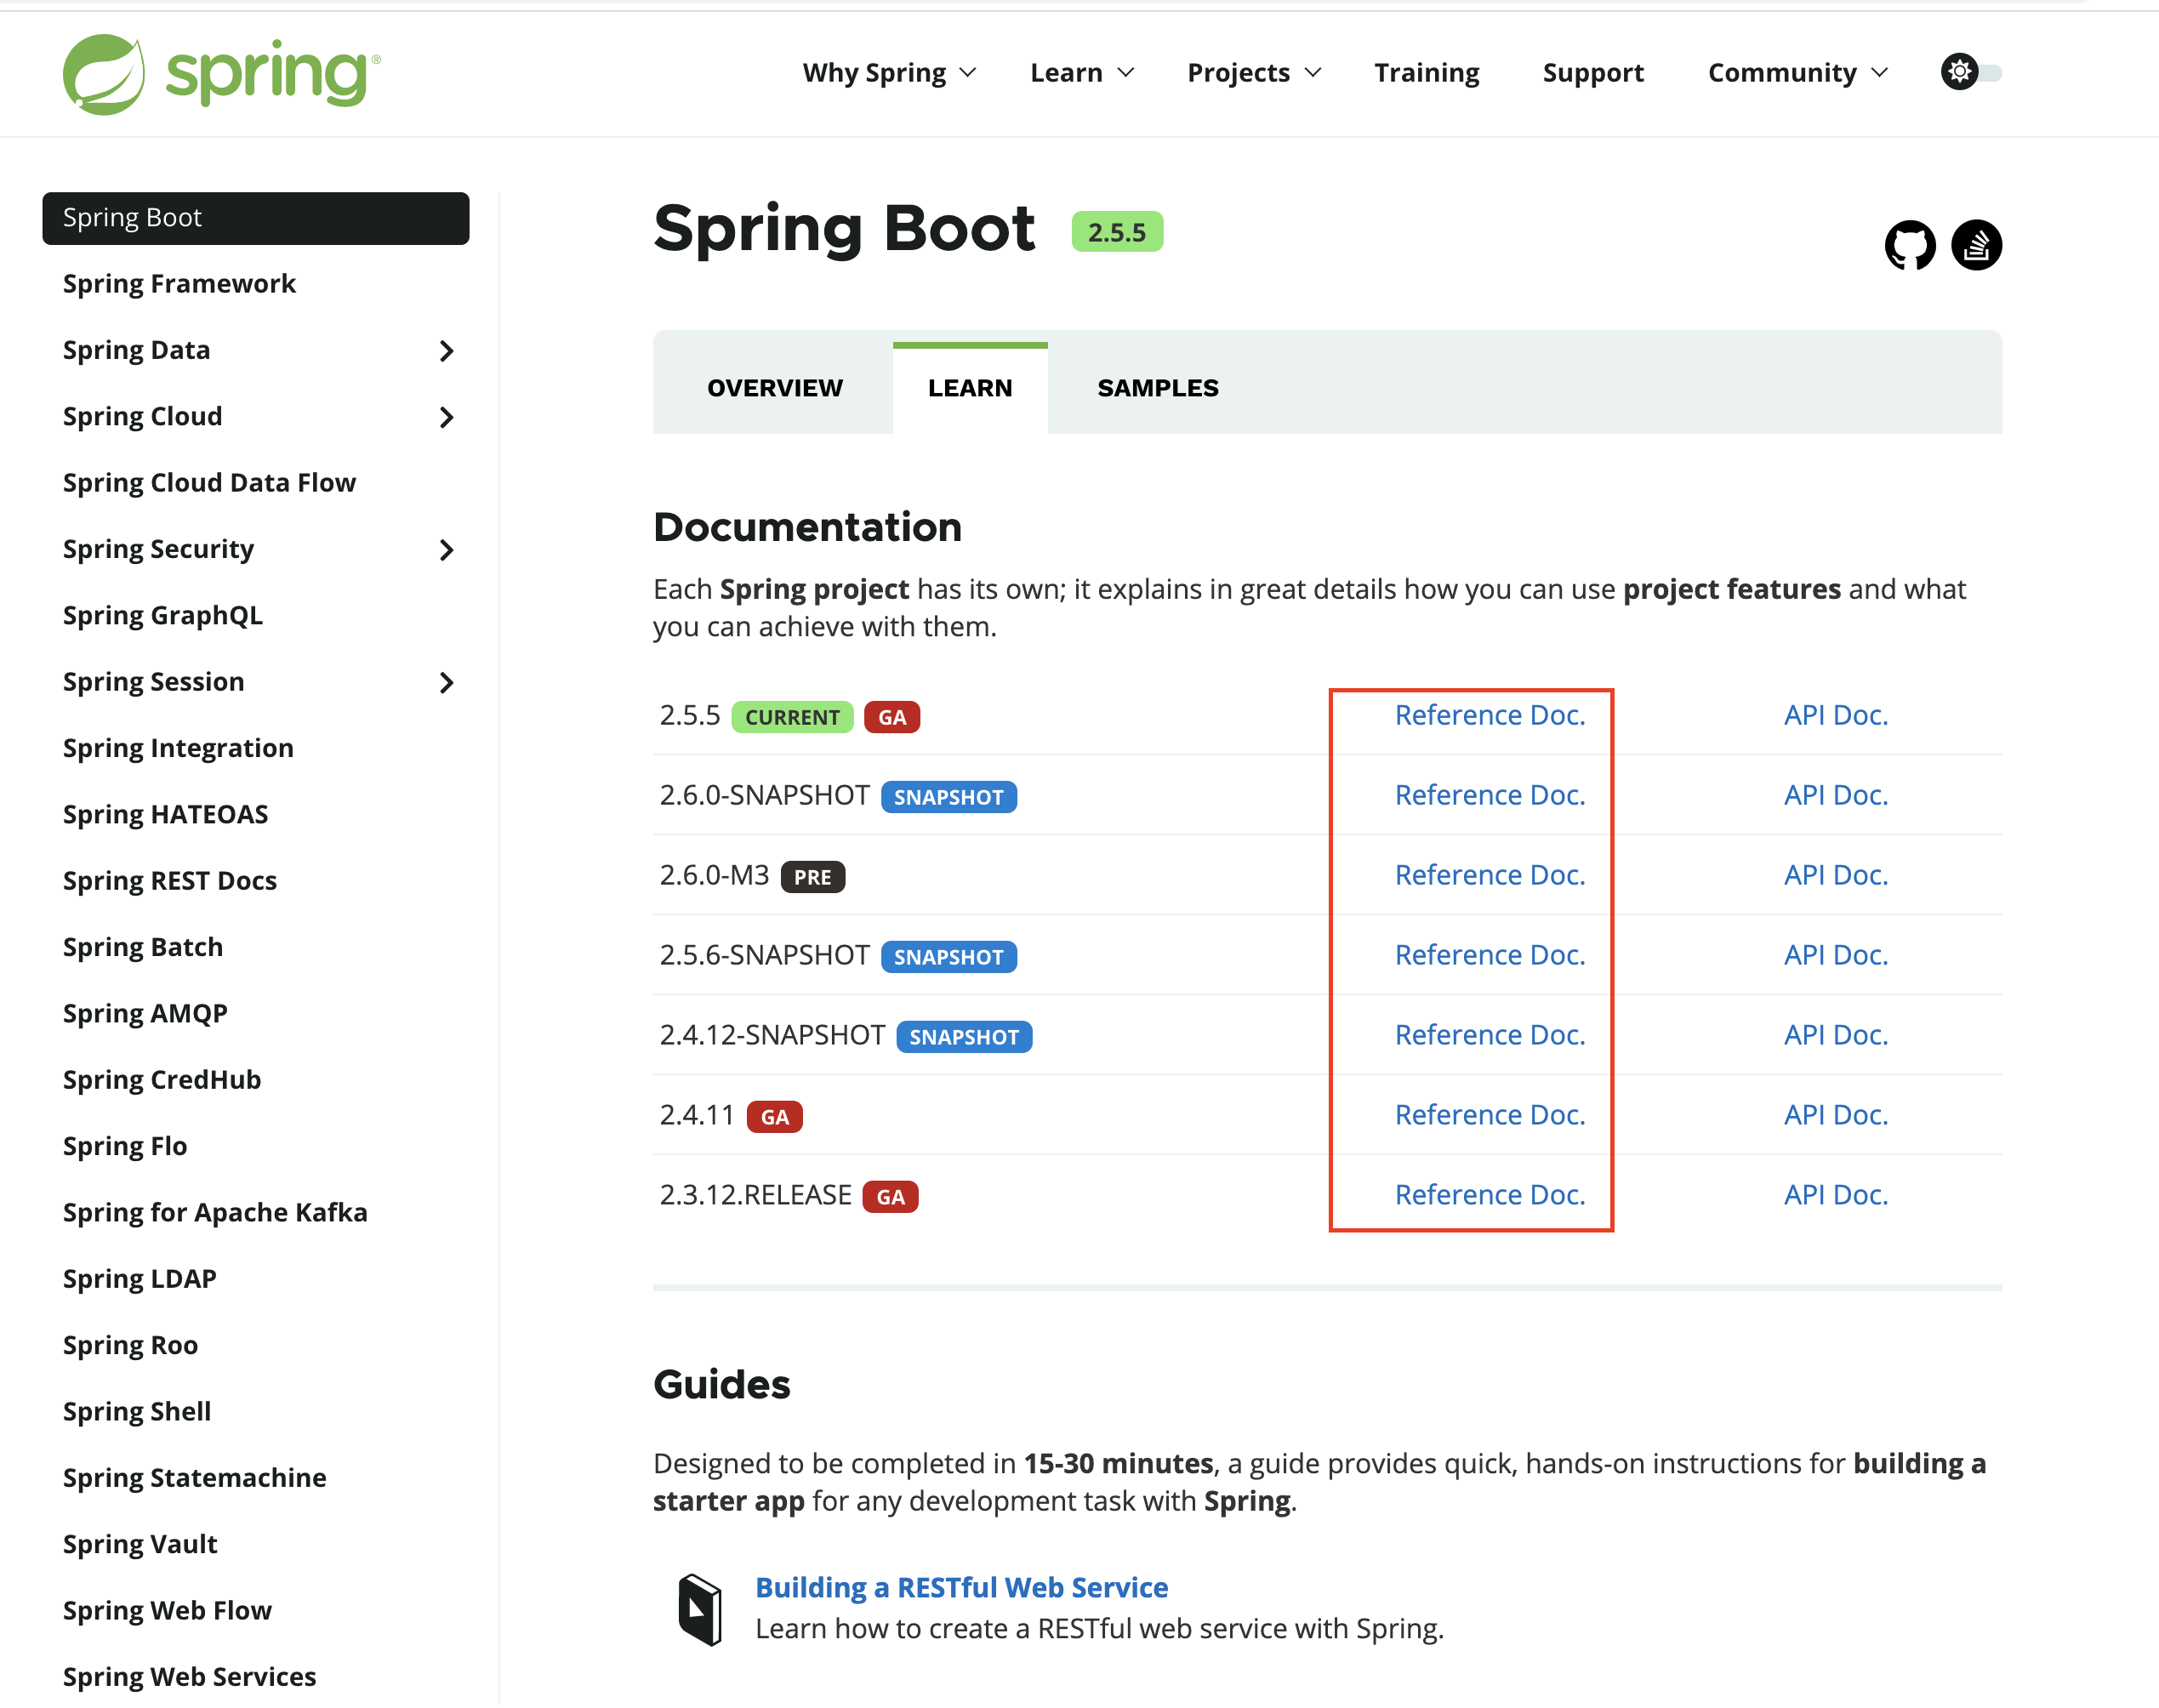Click the guide book icon
Viewport: 2159px width, 1708px height.
(x=700, y=1609)
